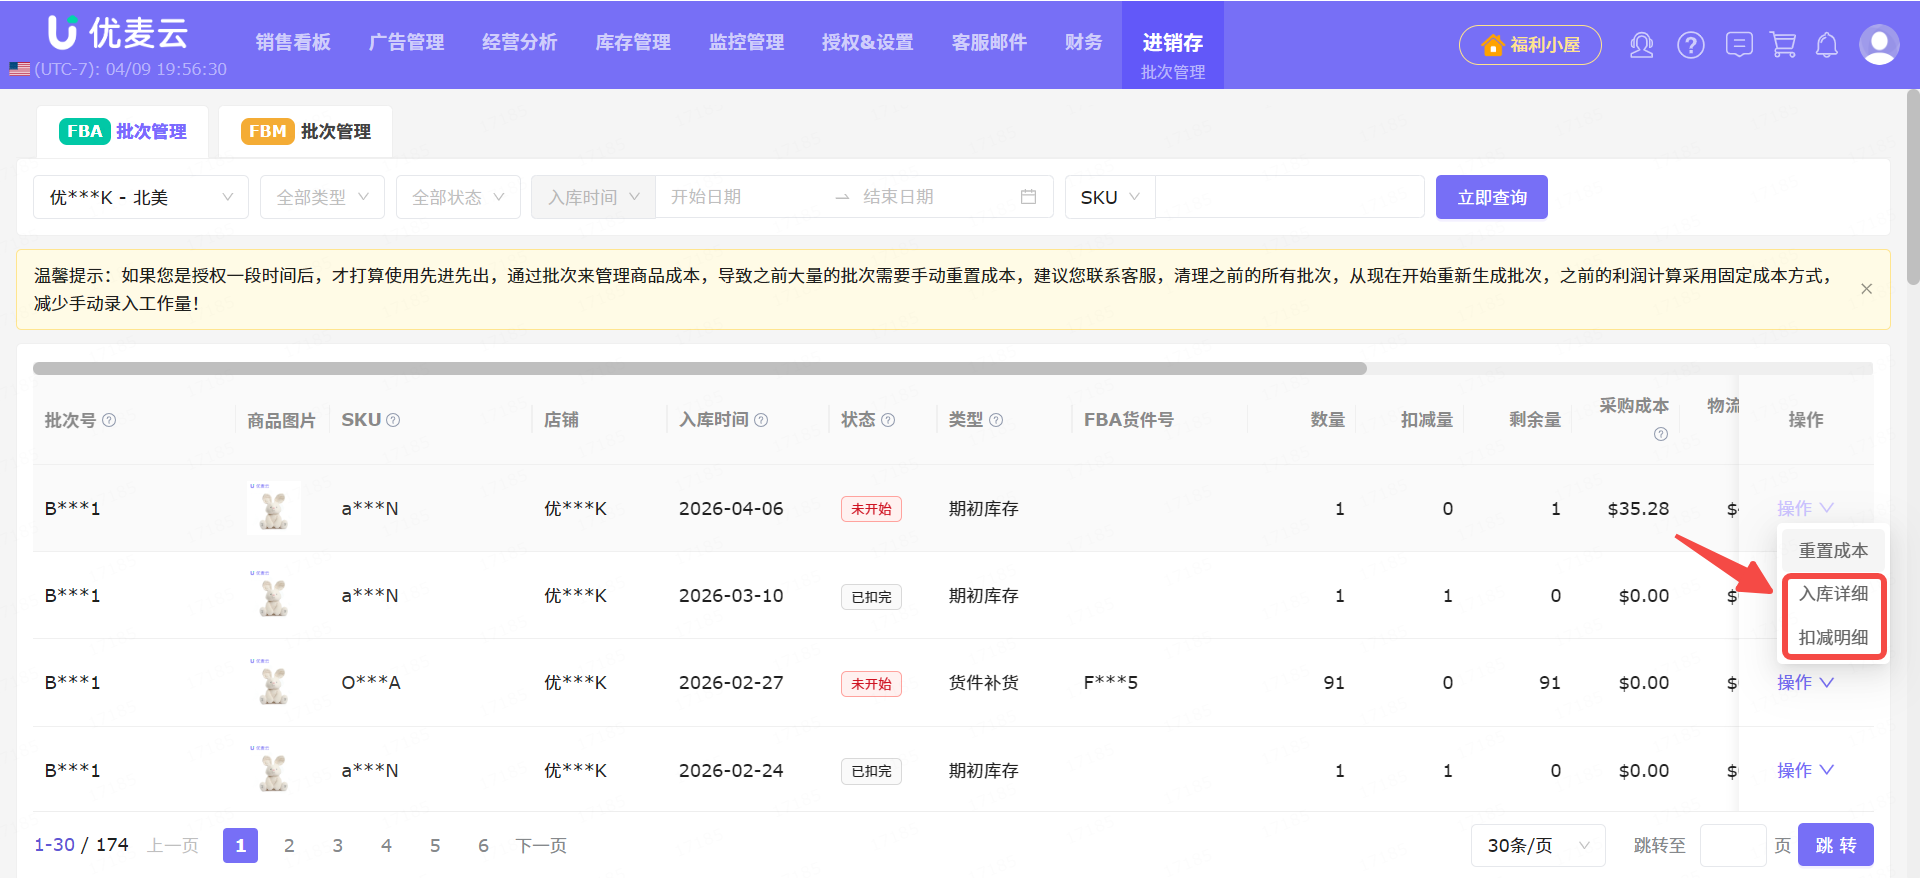Open the shopping cart icon
The image size is (1920, 878).
(x=1783, y=45)
